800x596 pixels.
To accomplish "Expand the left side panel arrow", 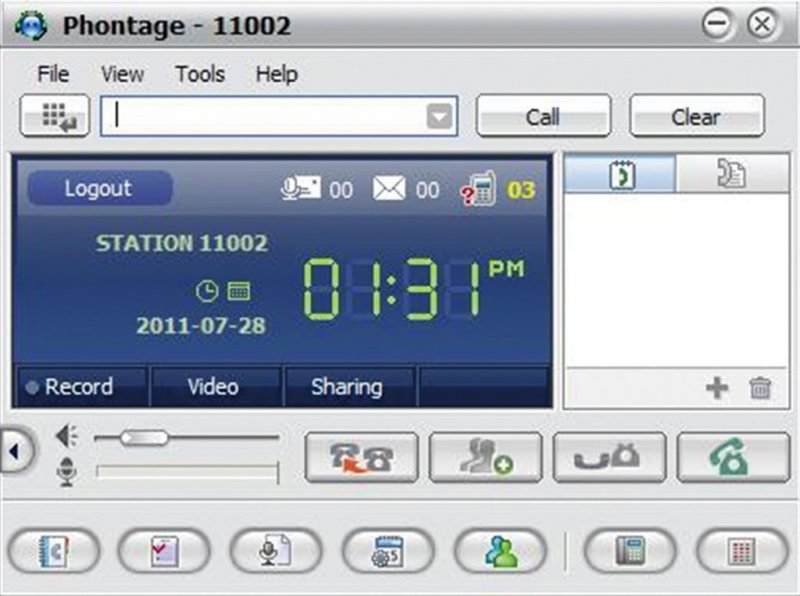I will (x=15, y=451).
